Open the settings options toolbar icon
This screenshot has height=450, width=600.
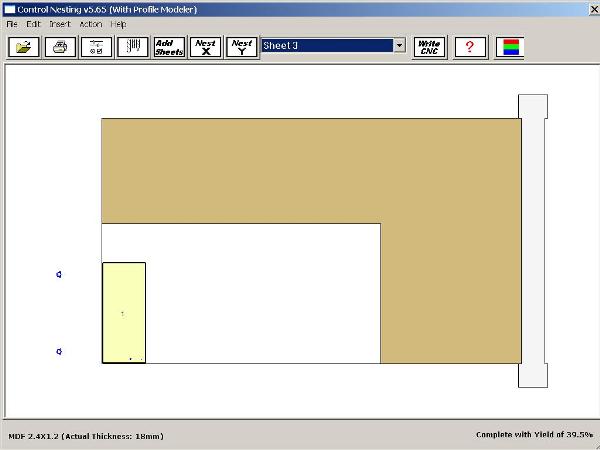(97, 47)
